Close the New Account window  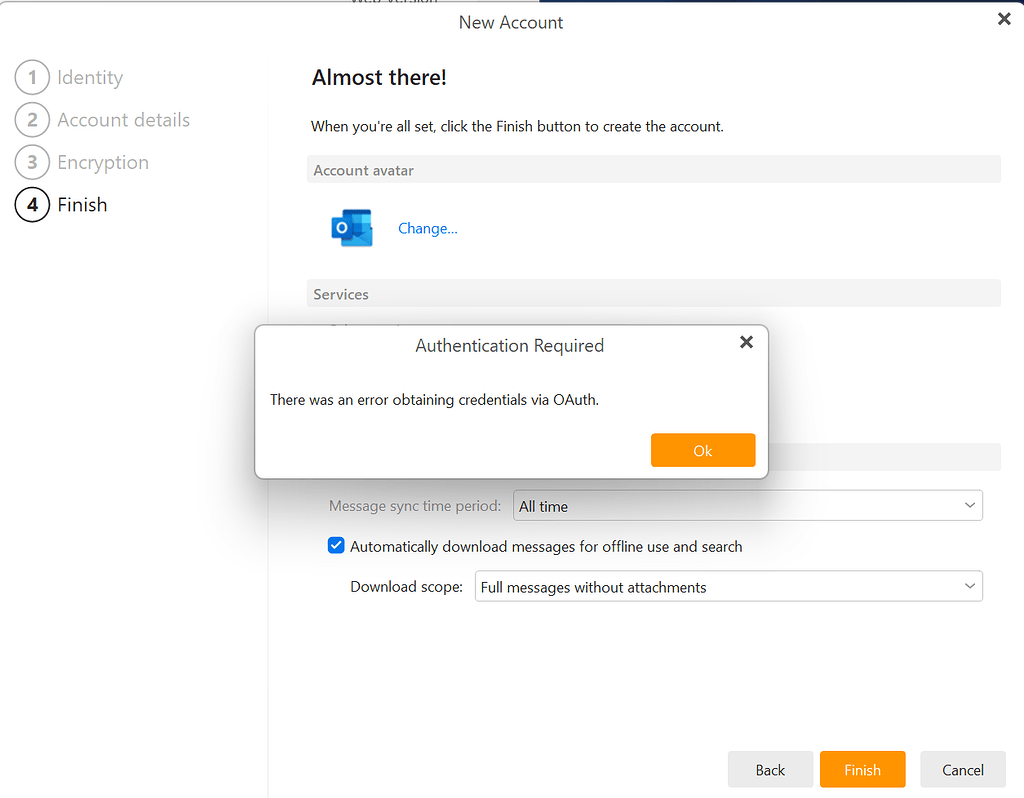coord(1004,19)
